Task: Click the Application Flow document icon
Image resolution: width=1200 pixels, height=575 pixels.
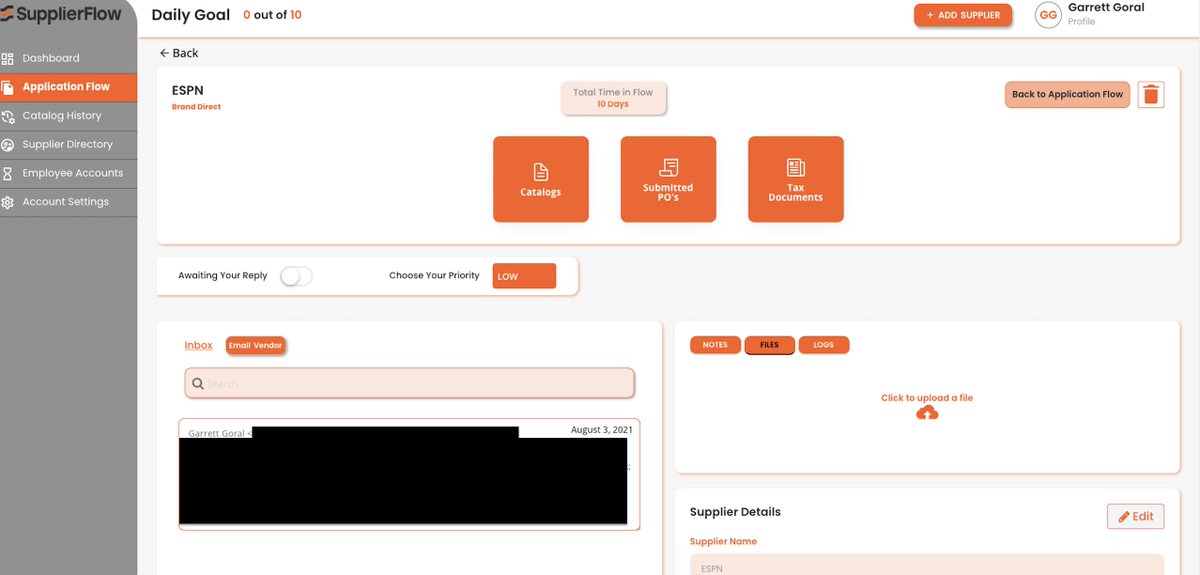Action: [8, 87]
